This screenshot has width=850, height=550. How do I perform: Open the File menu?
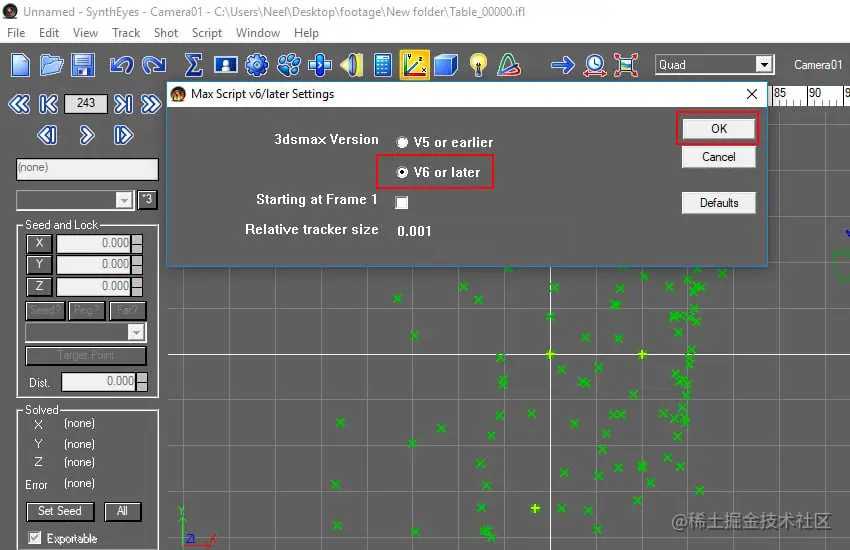pos(16,33)
